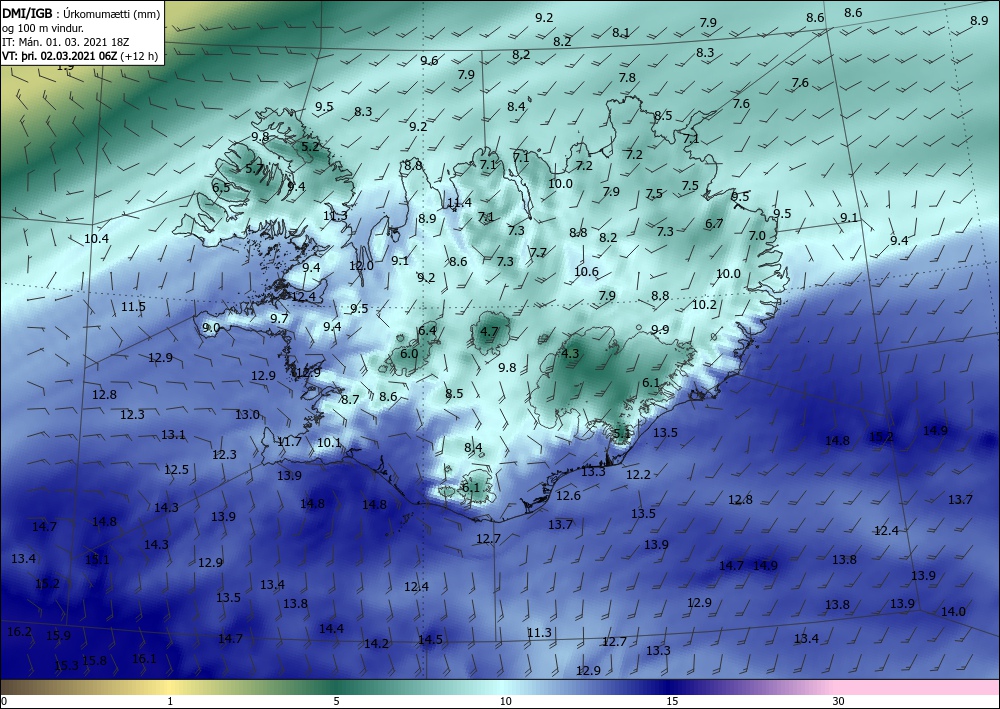This screenshot has height=709, width=1000.
Task: Click the value 16.2 on the map
Action: tap(19, 632)
